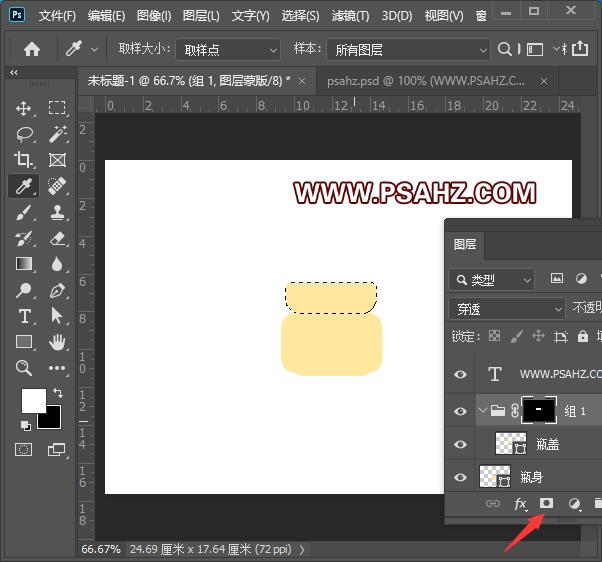Viewport: 602px width, 562px height.
Task: Click the link layers icon
Action: (x=493, y=503)
